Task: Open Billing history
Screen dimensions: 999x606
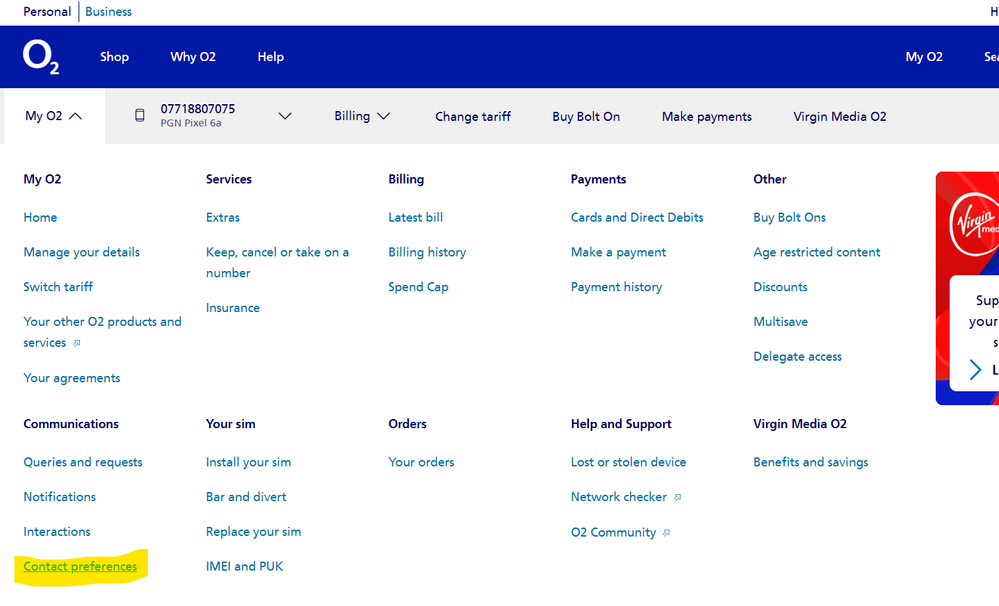Action: 427,252
